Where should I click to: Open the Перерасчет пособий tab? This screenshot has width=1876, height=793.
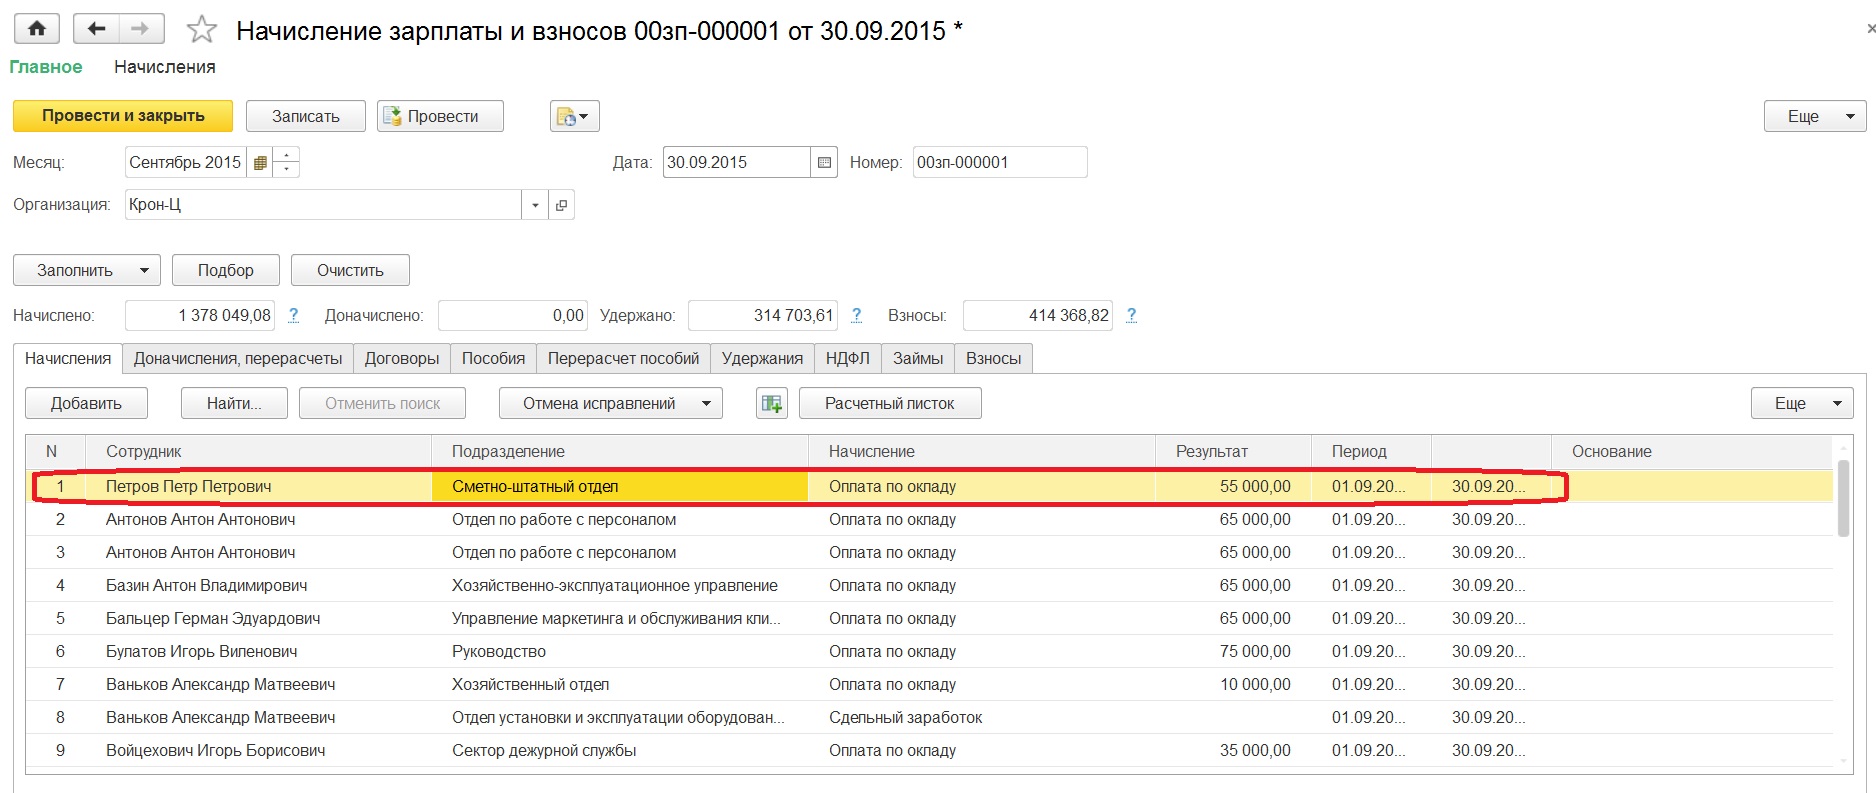624,358
